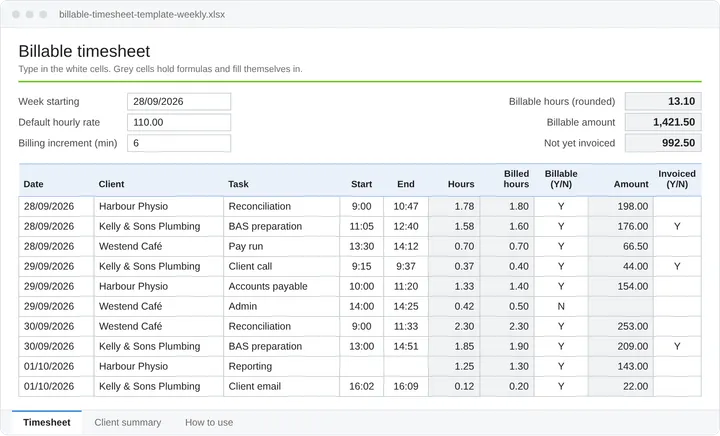Select Amount 253.00
The image size is (720, 436).
coord(621,326)
